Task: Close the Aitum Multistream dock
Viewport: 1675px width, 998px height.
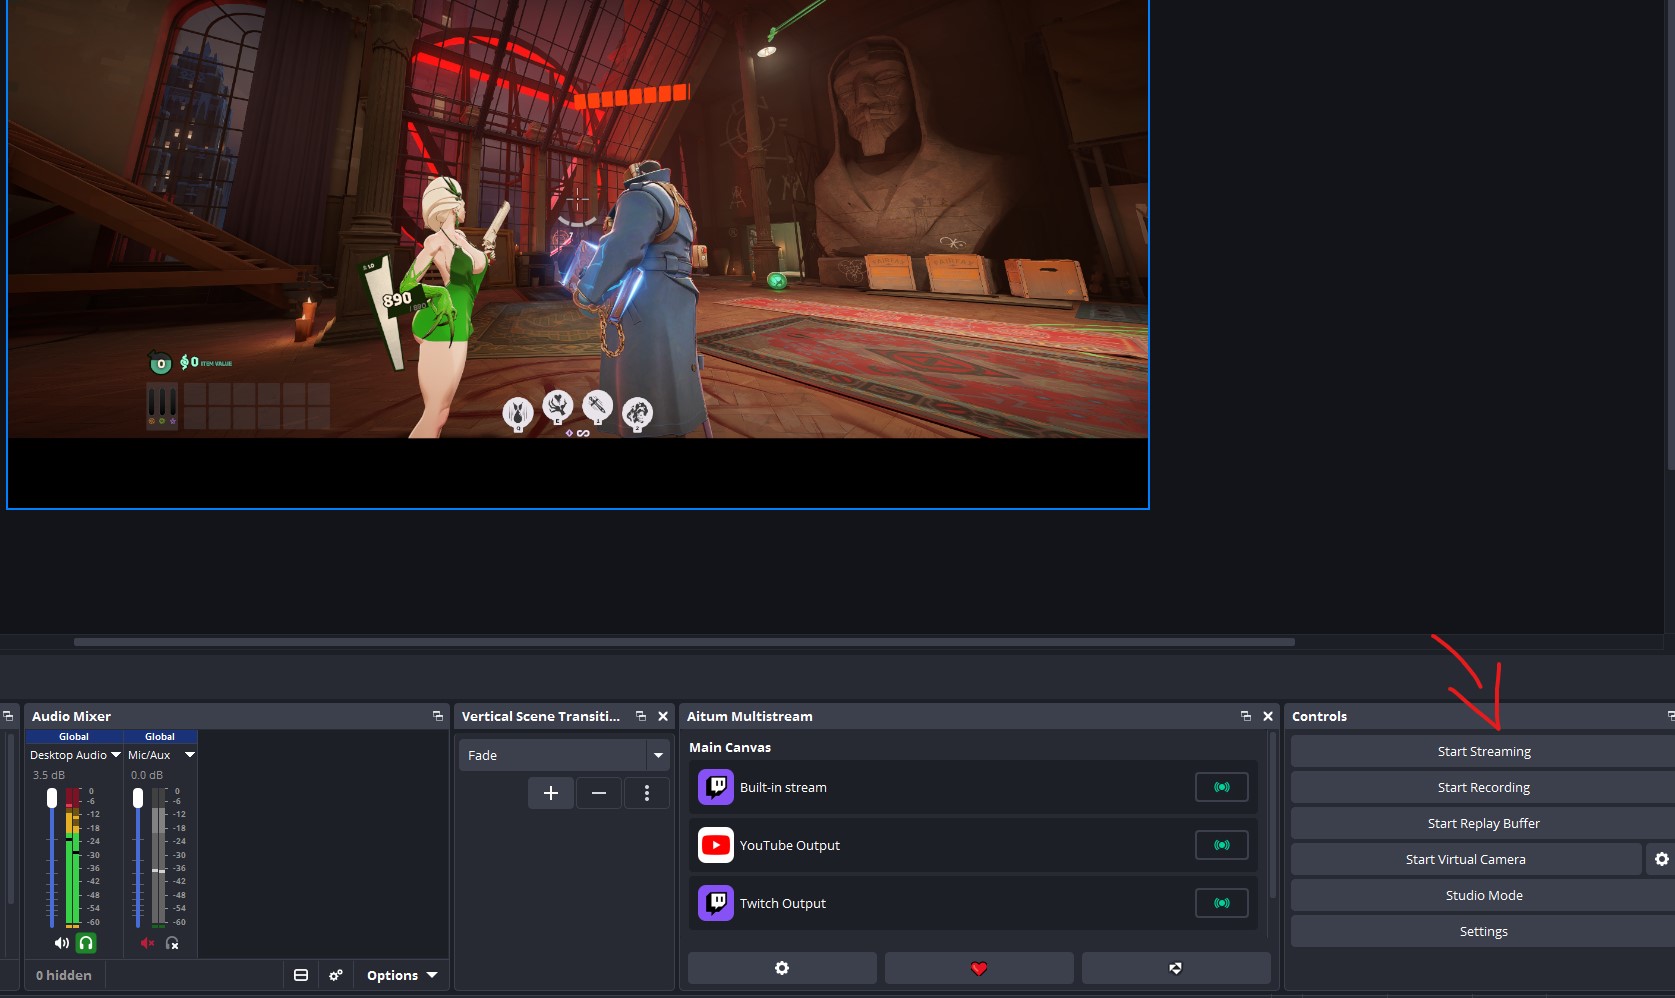Action: (x=1268, y=716)
